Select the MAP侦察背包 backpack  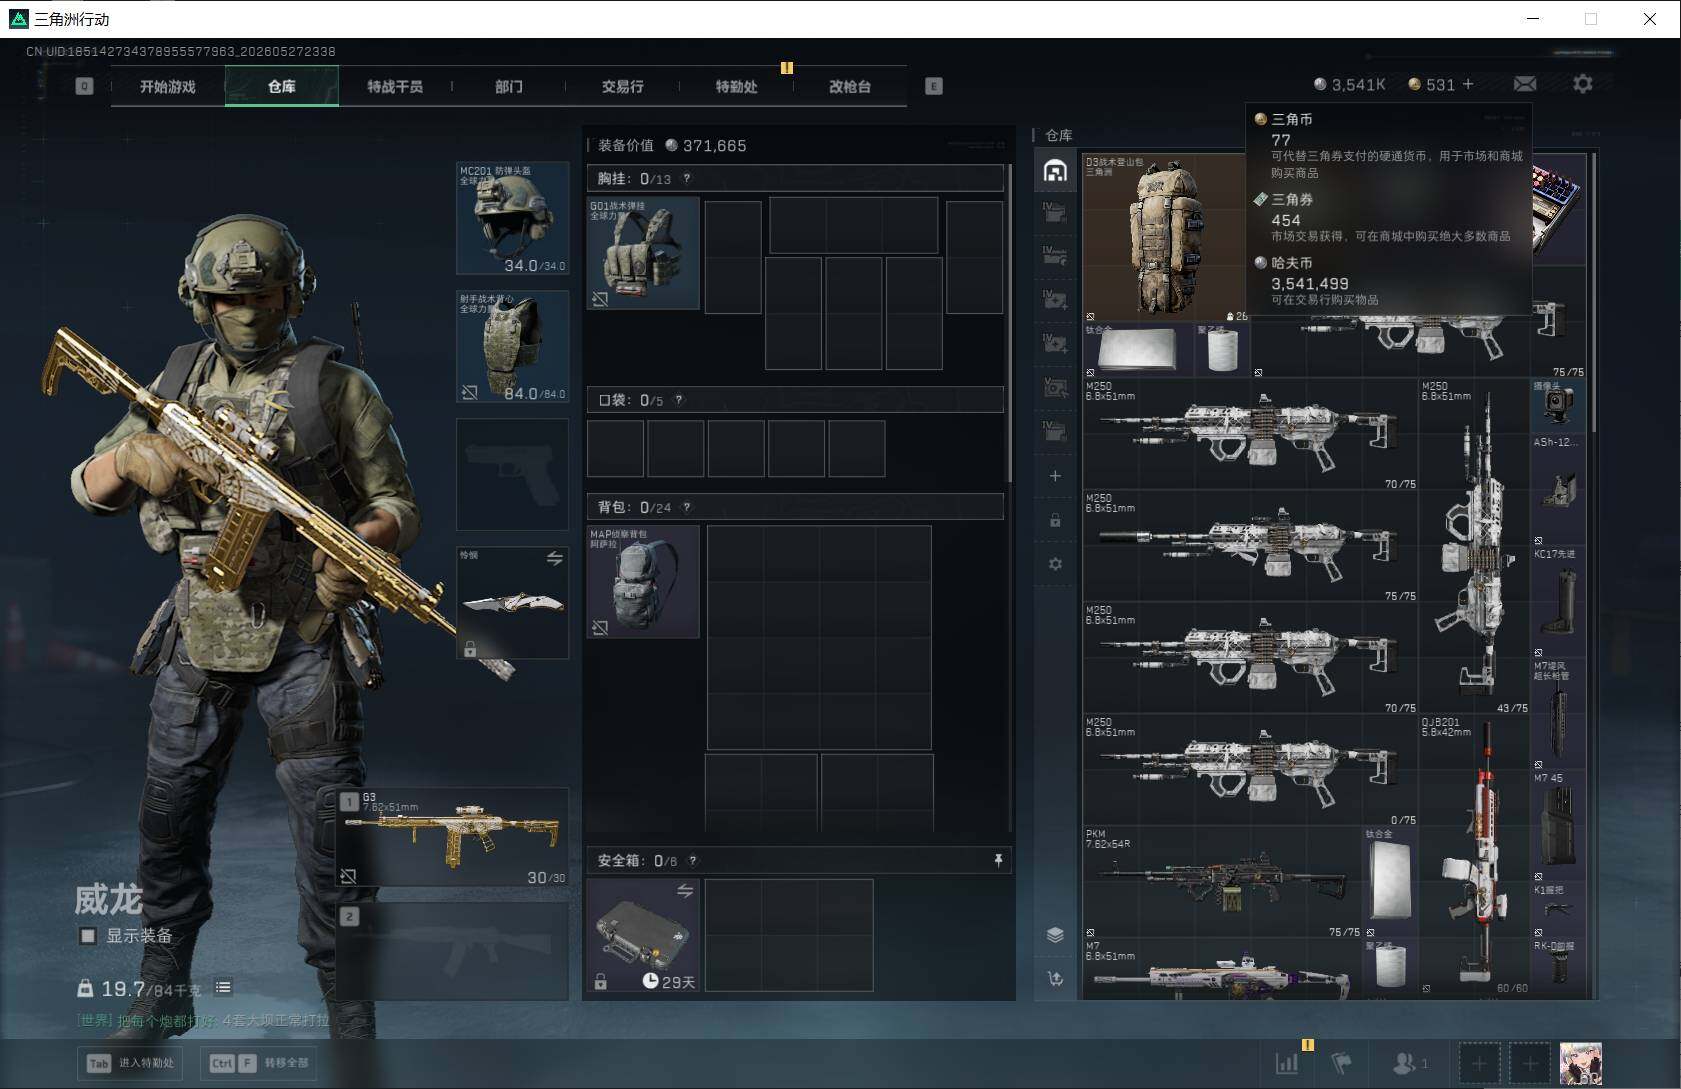643,582
